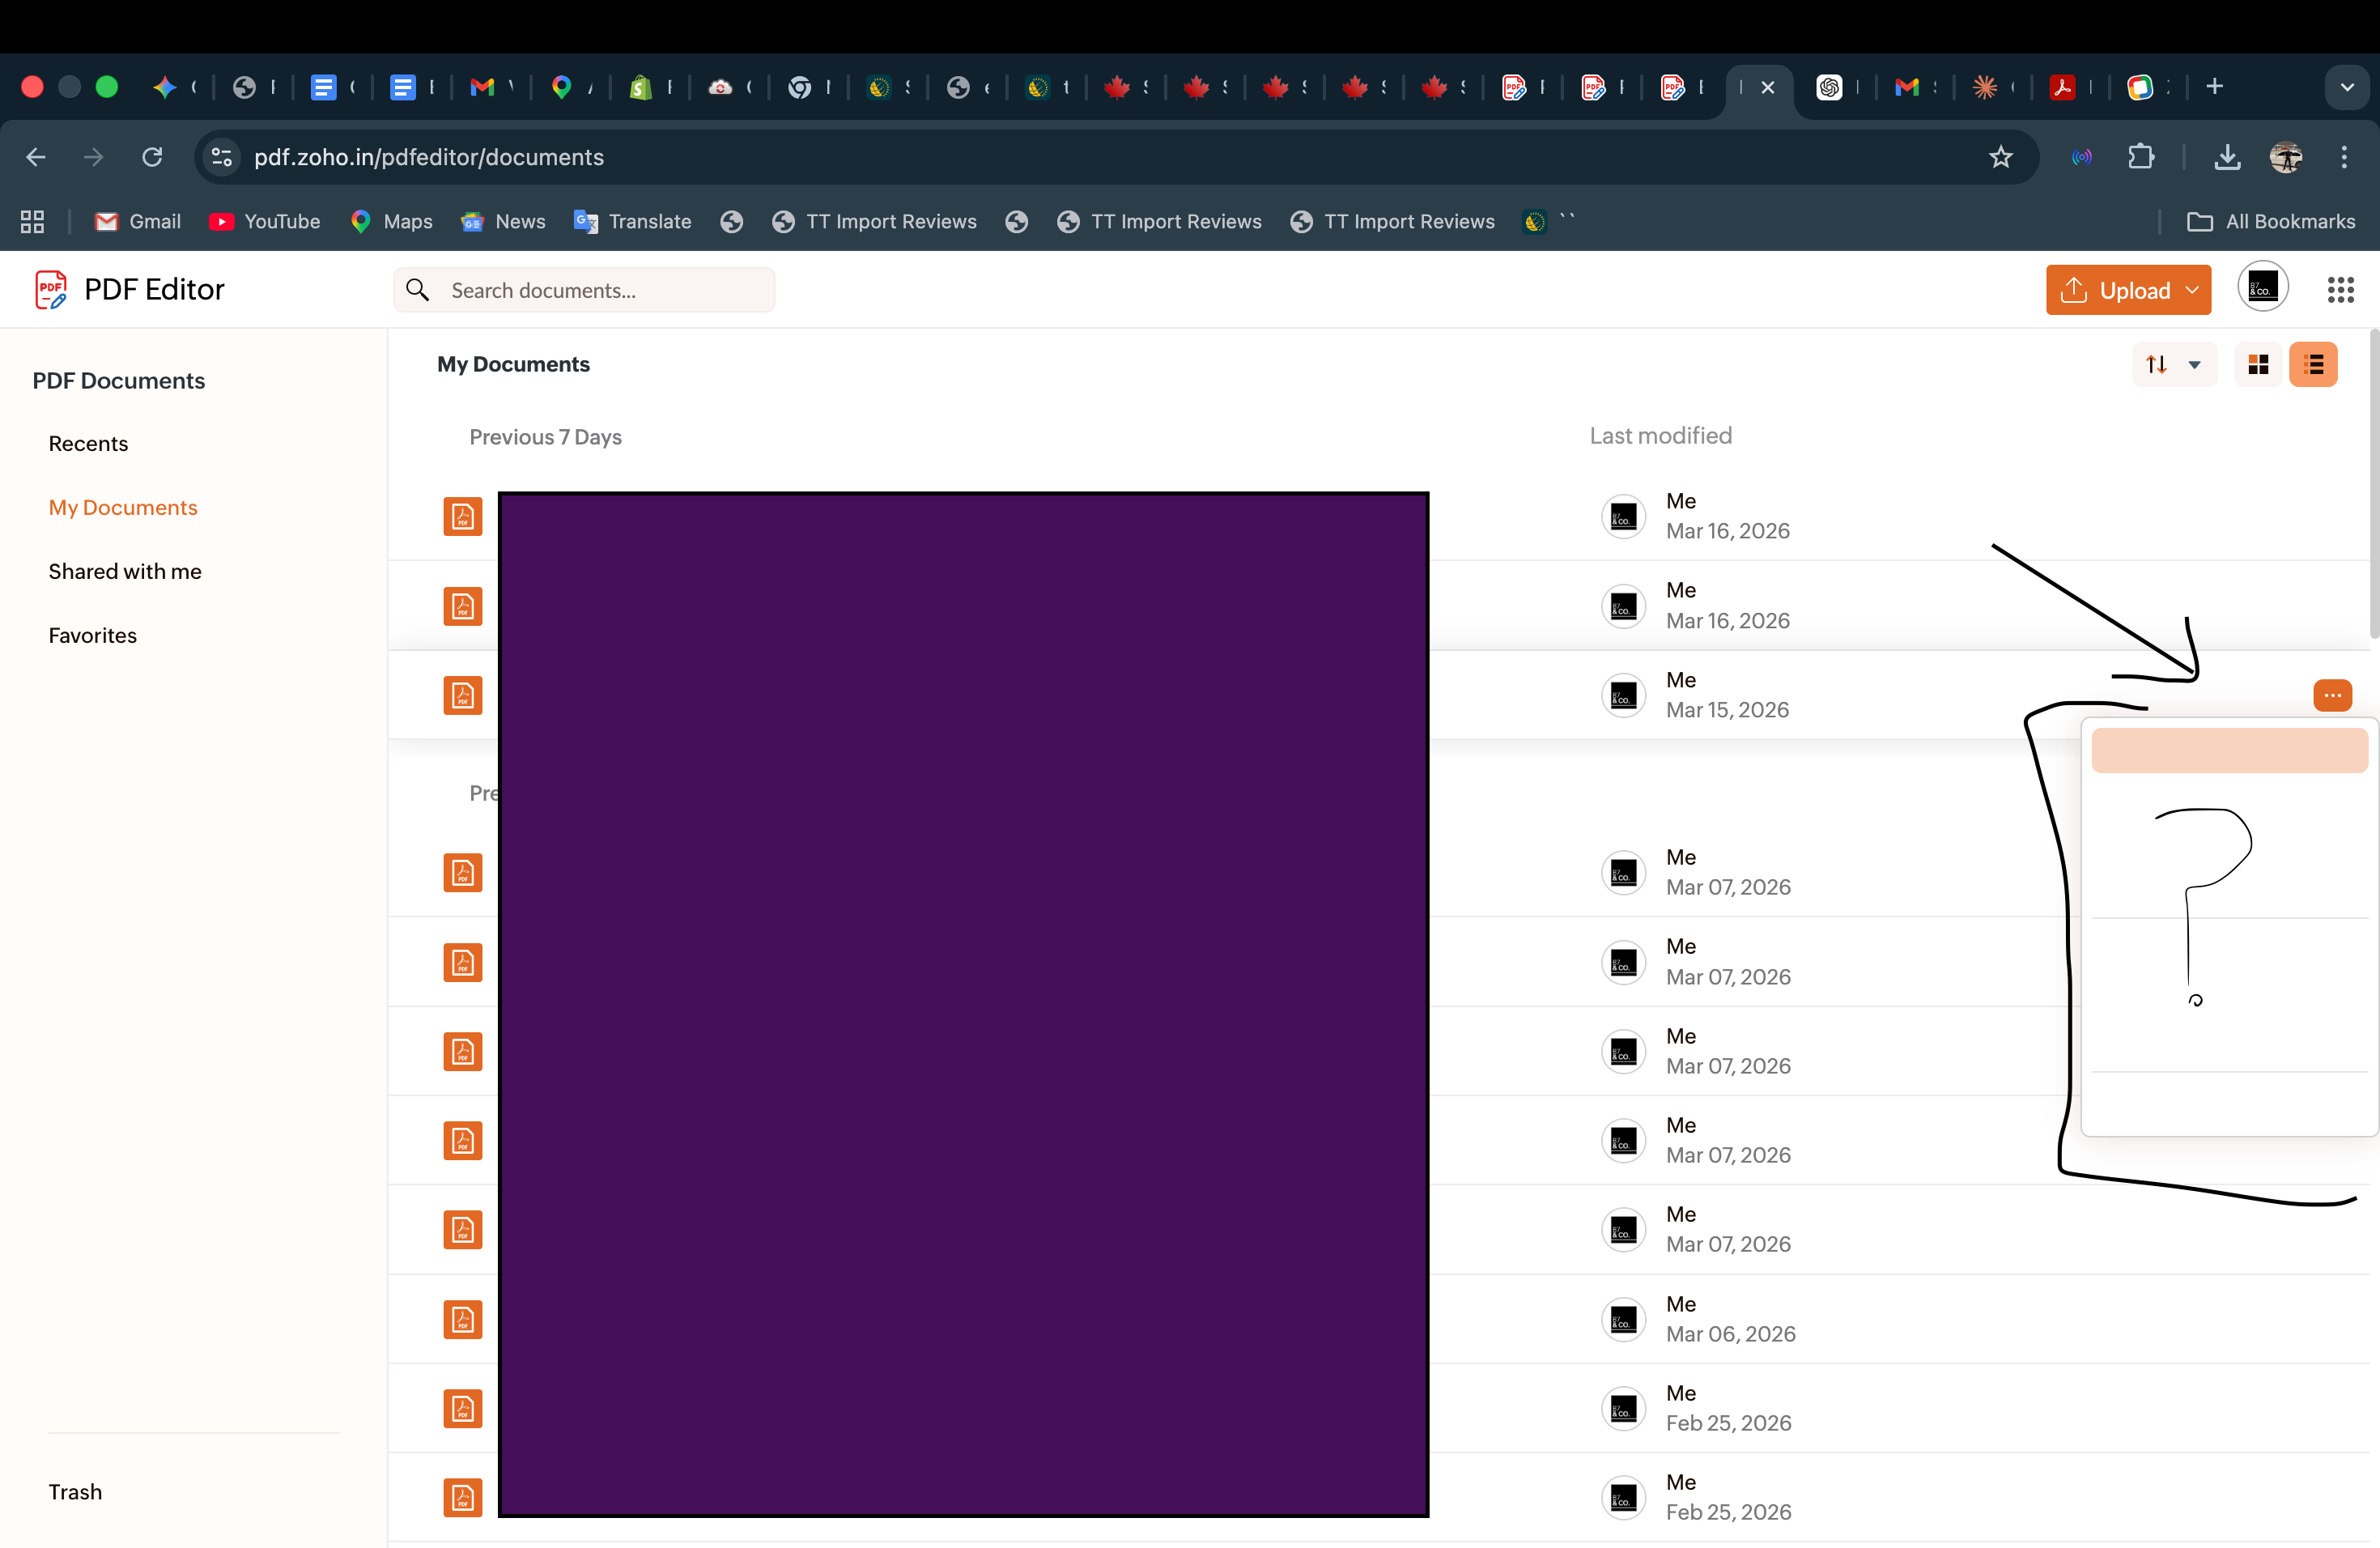Switch to grid view layout
Image resolution: width=2380 pixels, height=1548 pixels.
[x=2257, y=365]
